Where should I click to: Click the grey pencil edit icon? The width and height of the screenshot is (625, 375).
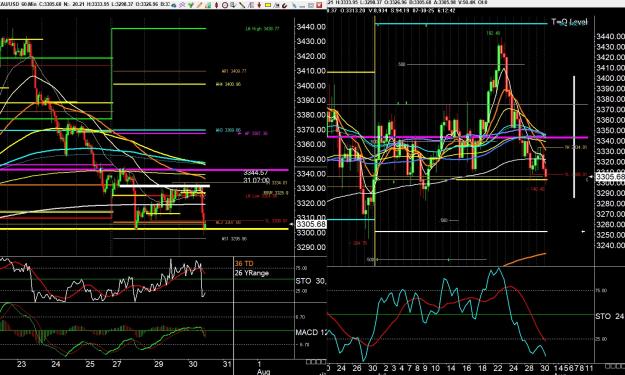coord(294,5)
